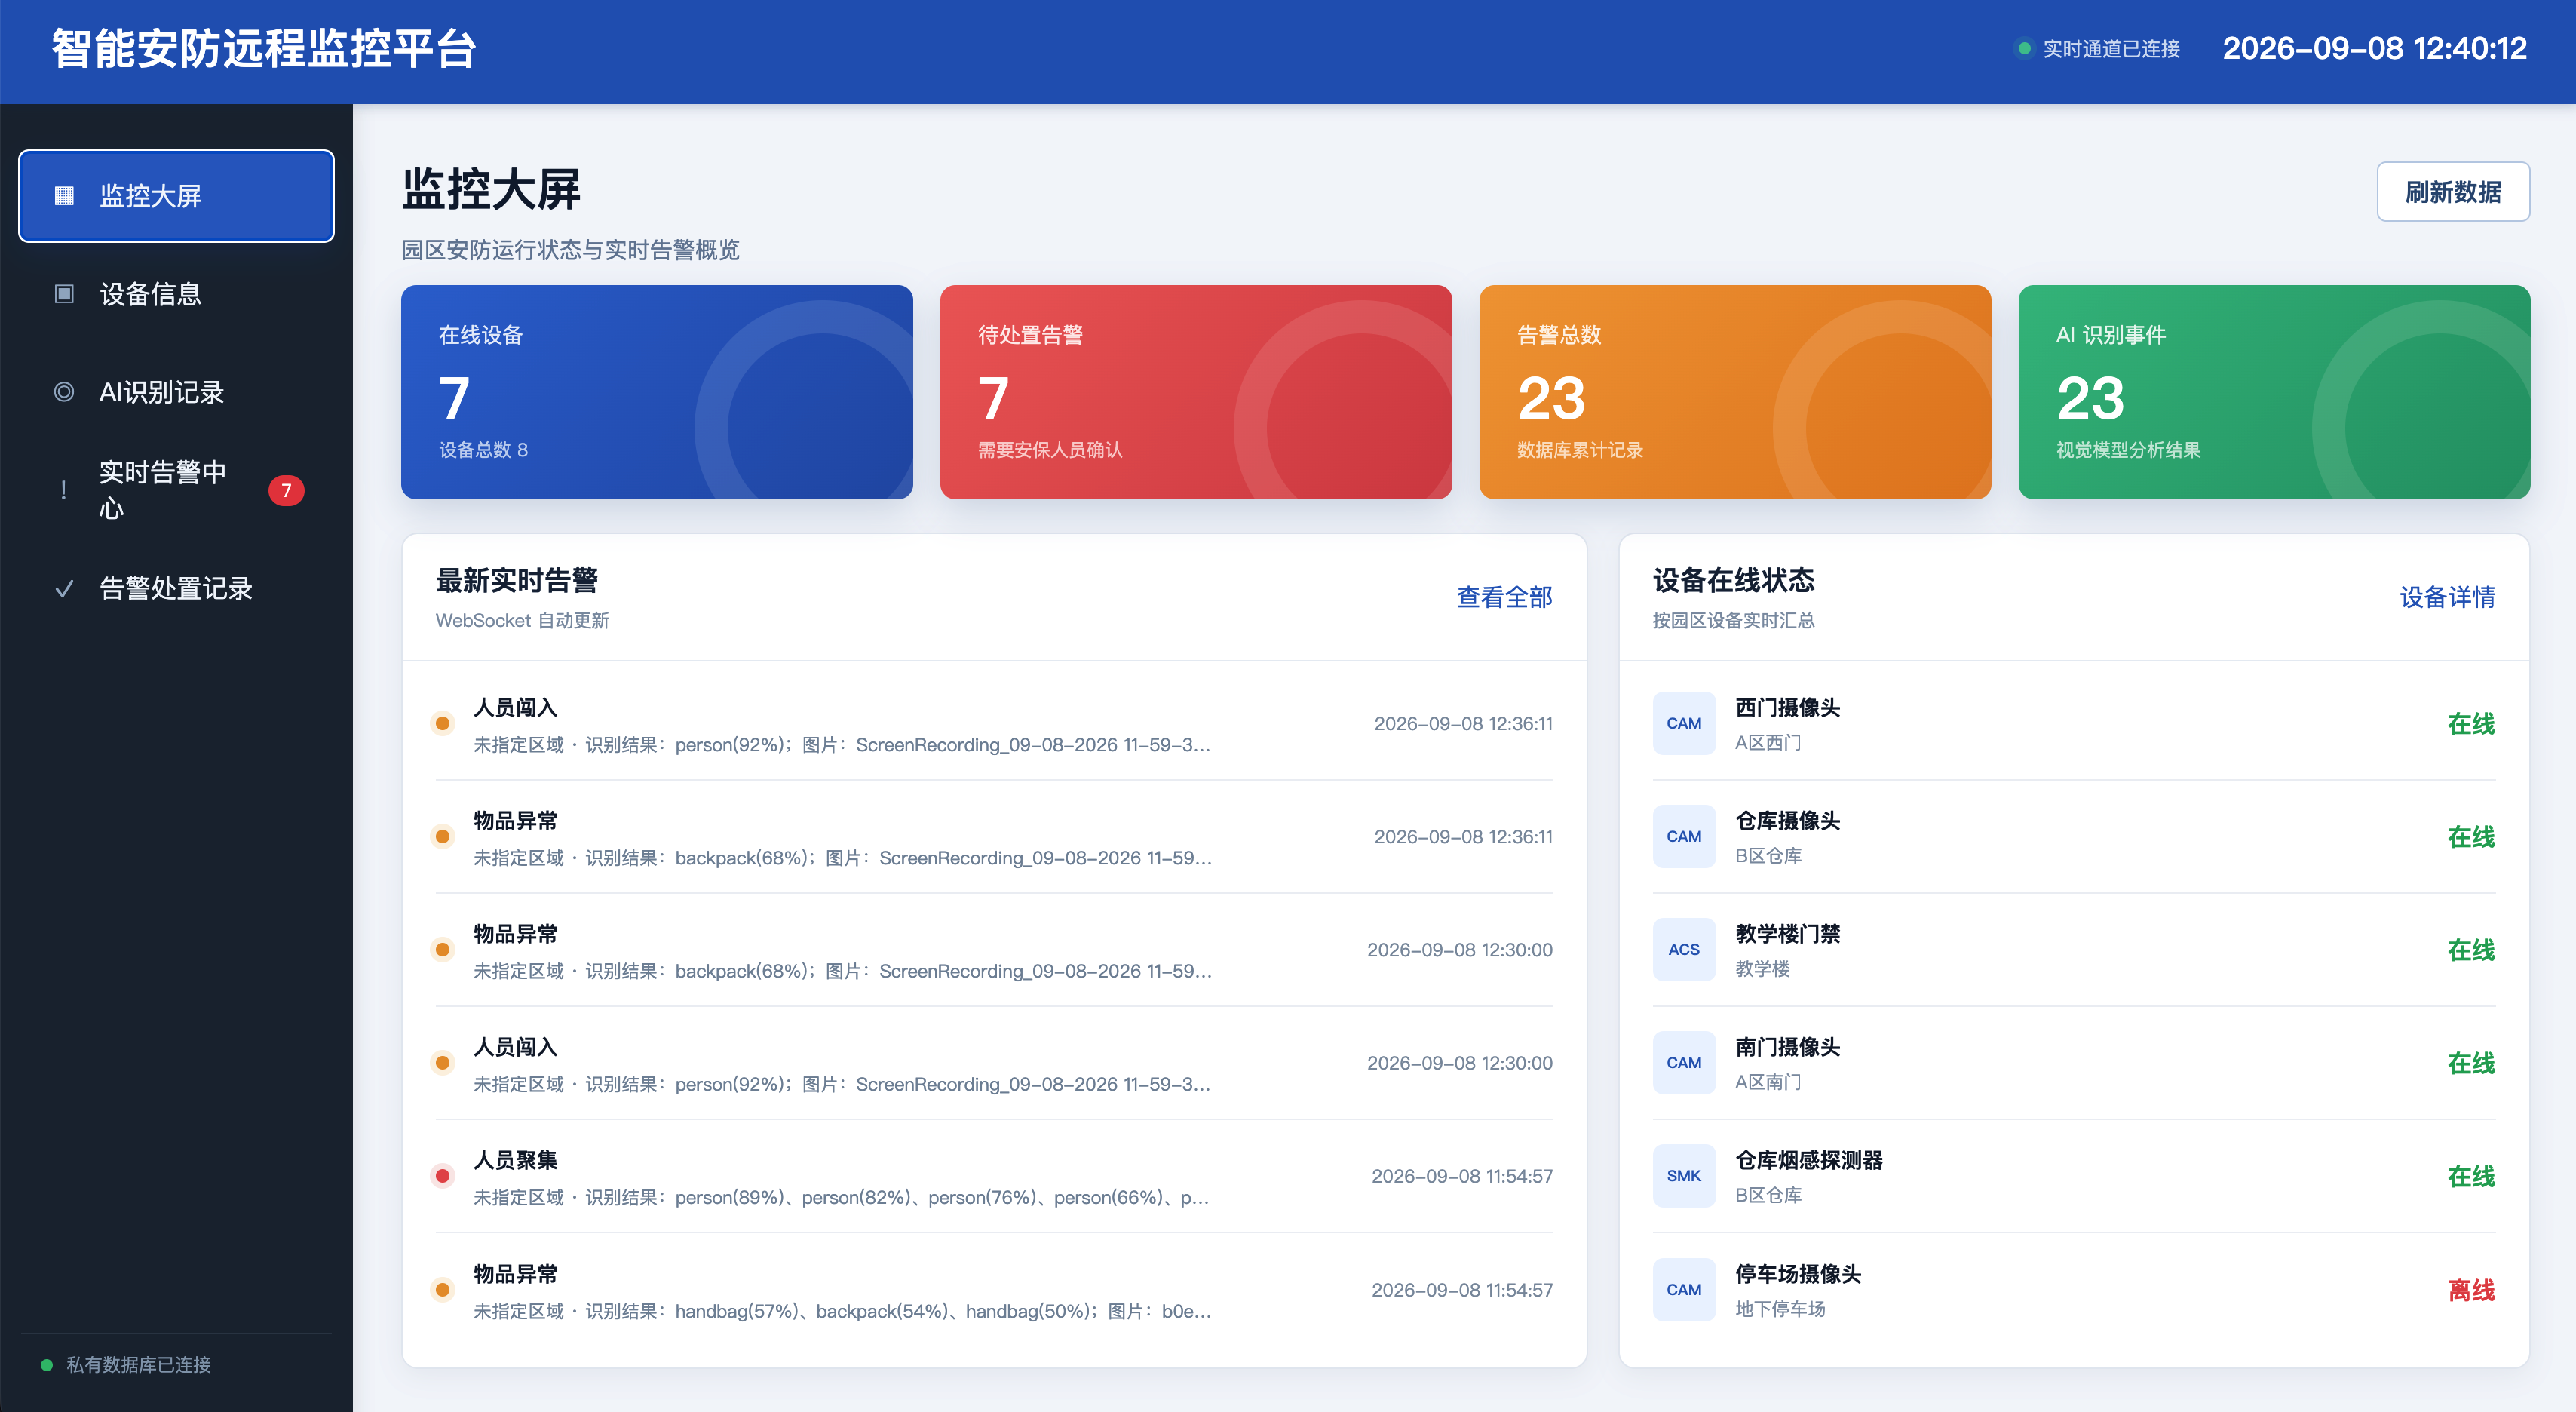2576x1412 pixels.
Task: Click the grid icon beside 监控大屏
Action: (64, 196)
